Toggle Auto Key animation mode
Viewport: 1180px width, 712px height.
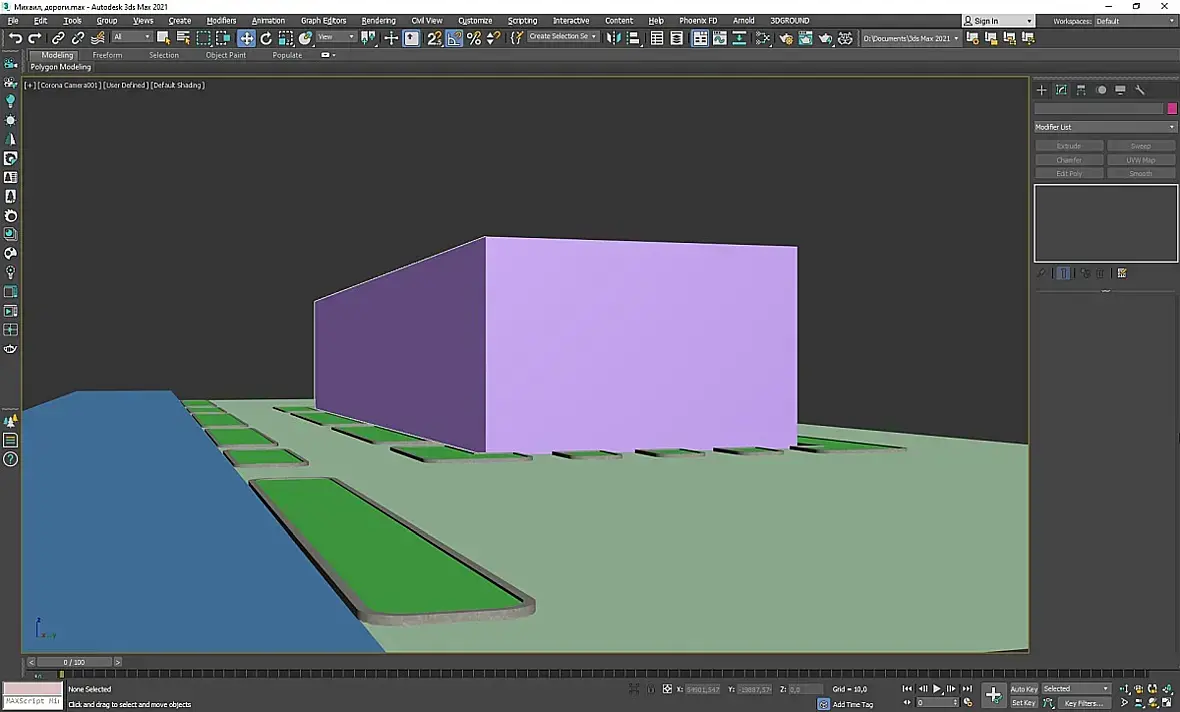point(1023,689)
